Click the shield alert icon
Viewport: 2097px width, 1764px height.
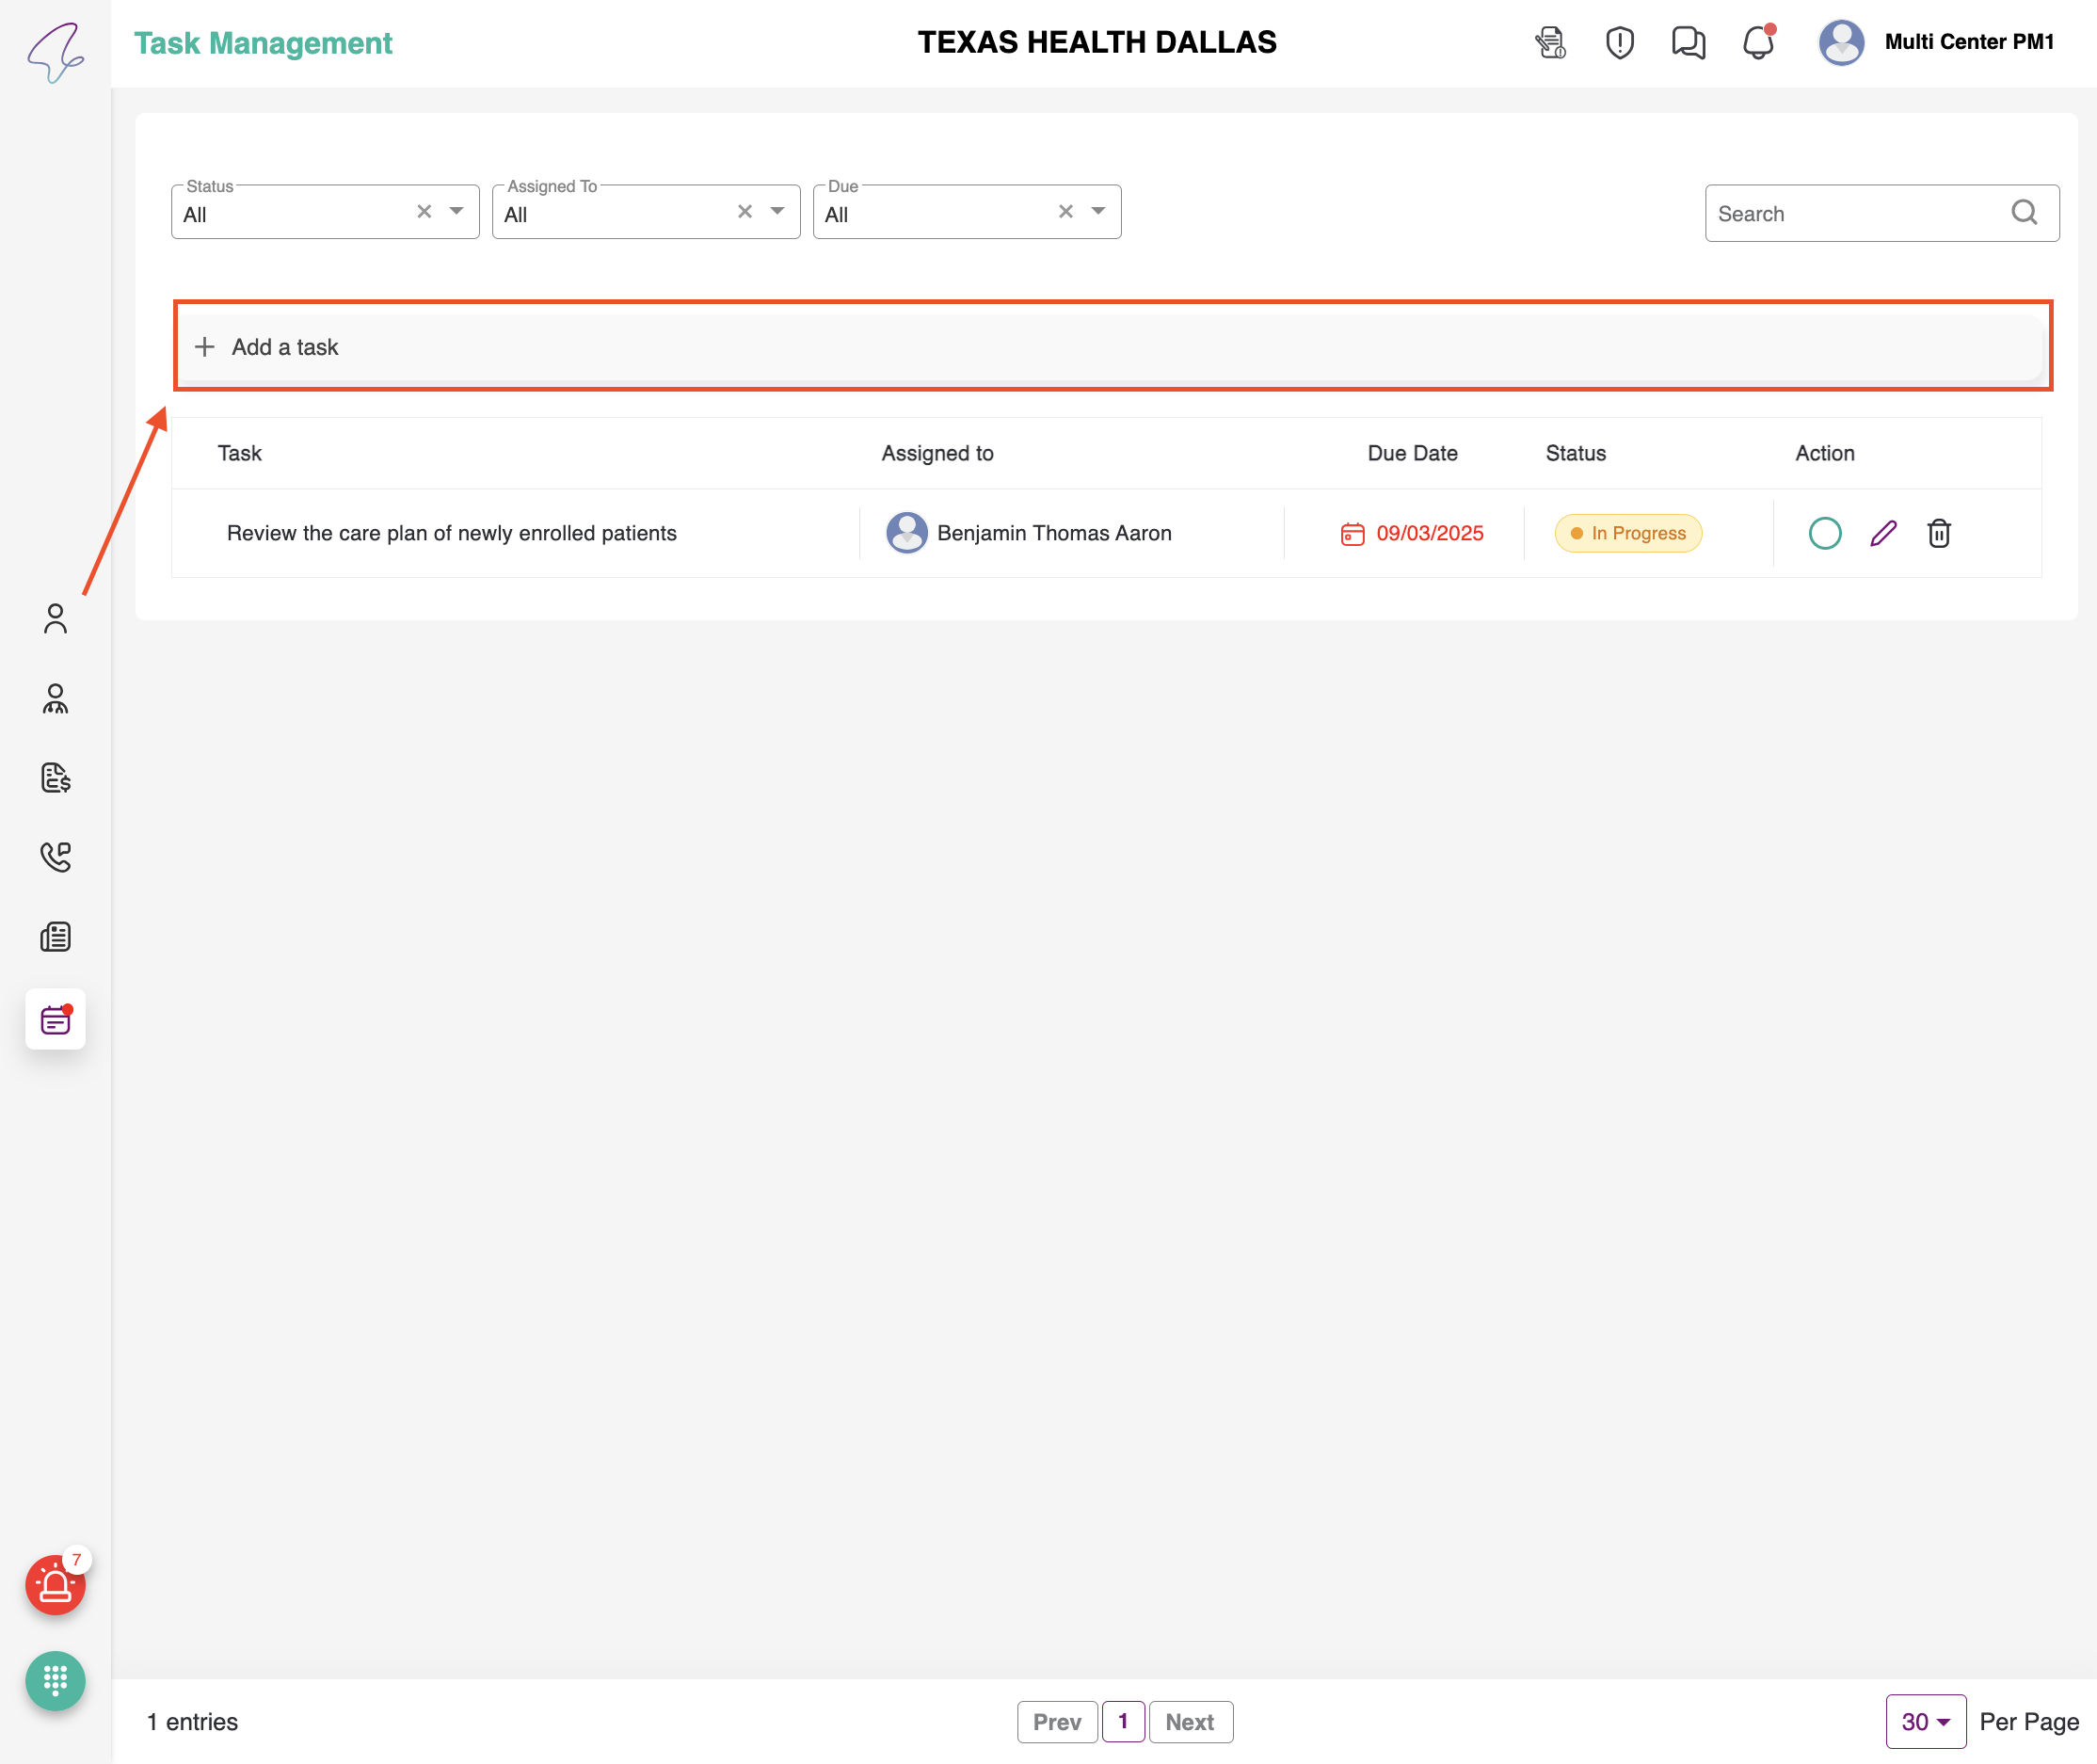1619,43
